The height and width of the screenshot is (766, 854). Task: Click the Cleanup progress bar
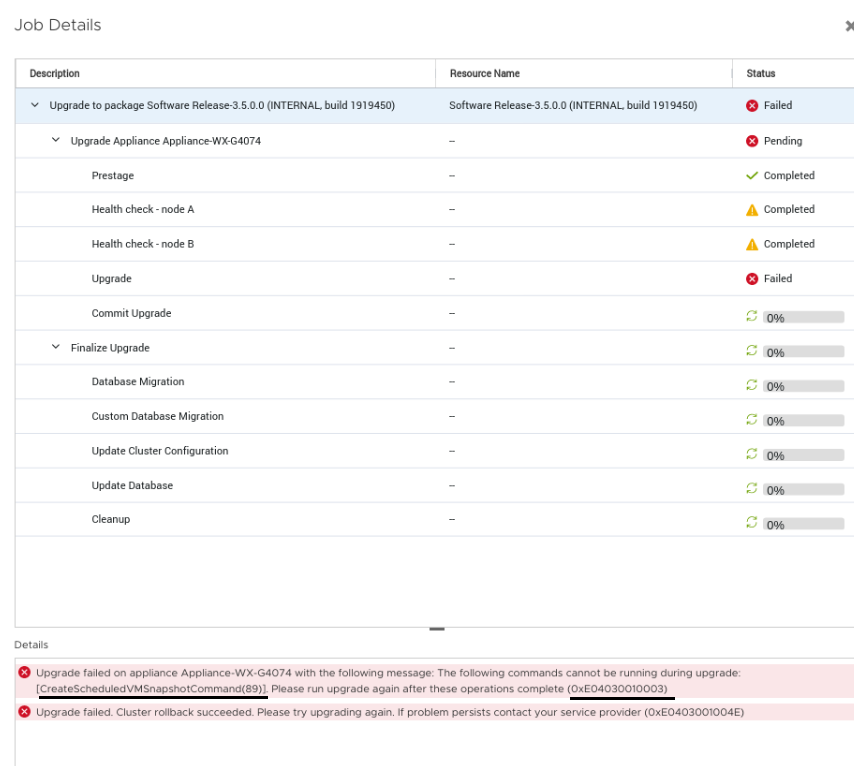point(803,523)
